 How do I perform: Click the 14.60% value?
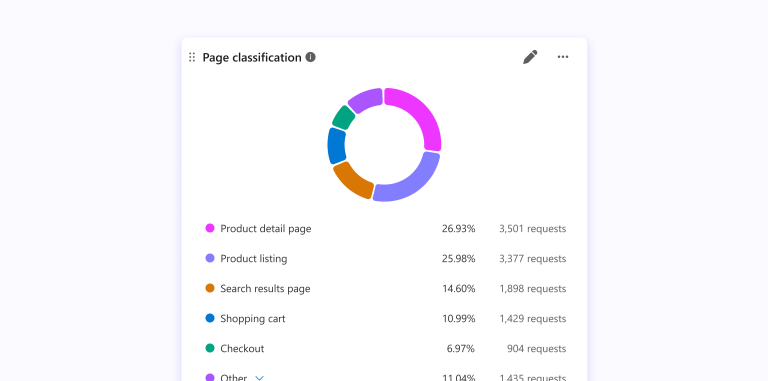point(458,289)
